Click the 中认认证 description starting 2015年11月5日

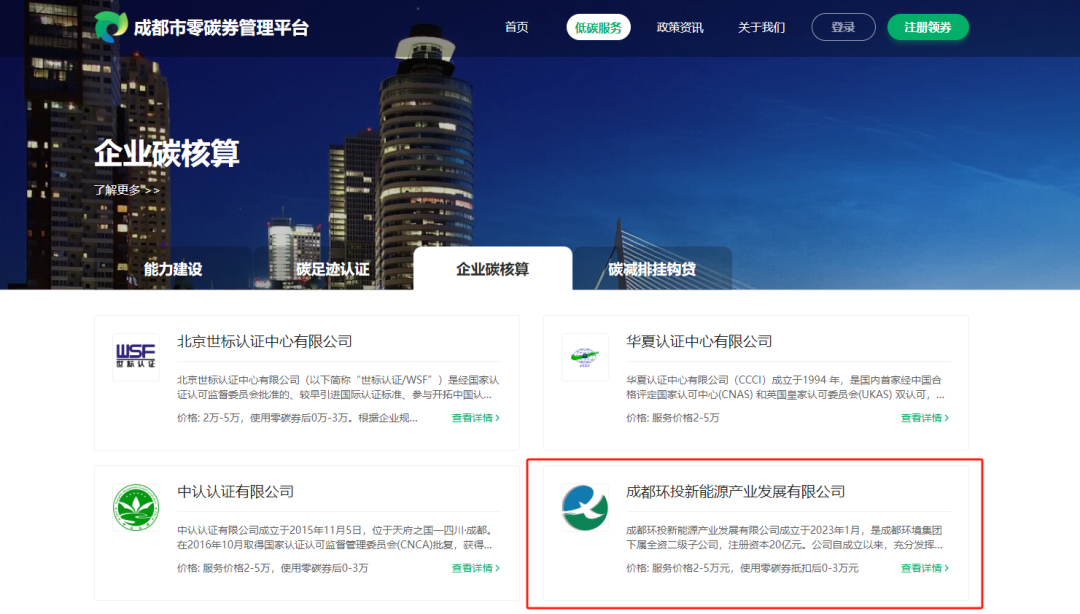(x=335, y=538)
